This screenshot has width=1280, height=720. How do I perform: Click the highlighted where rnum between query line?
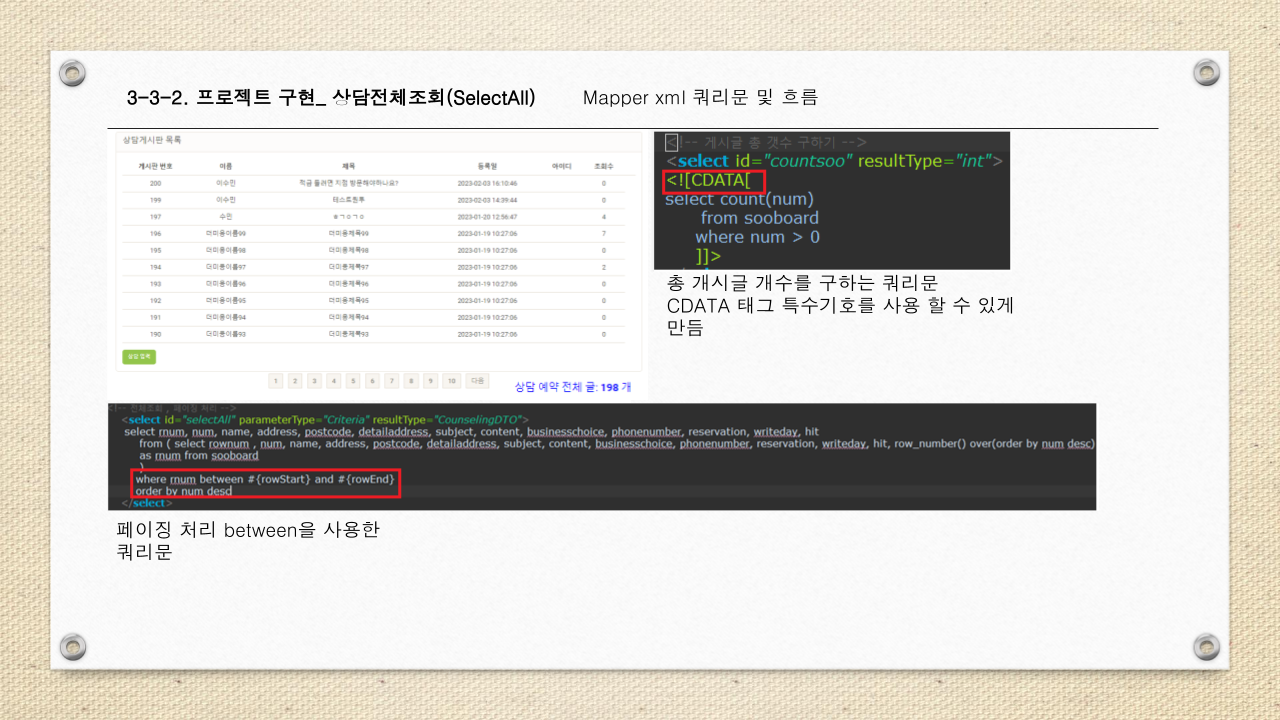pos(265,481)
